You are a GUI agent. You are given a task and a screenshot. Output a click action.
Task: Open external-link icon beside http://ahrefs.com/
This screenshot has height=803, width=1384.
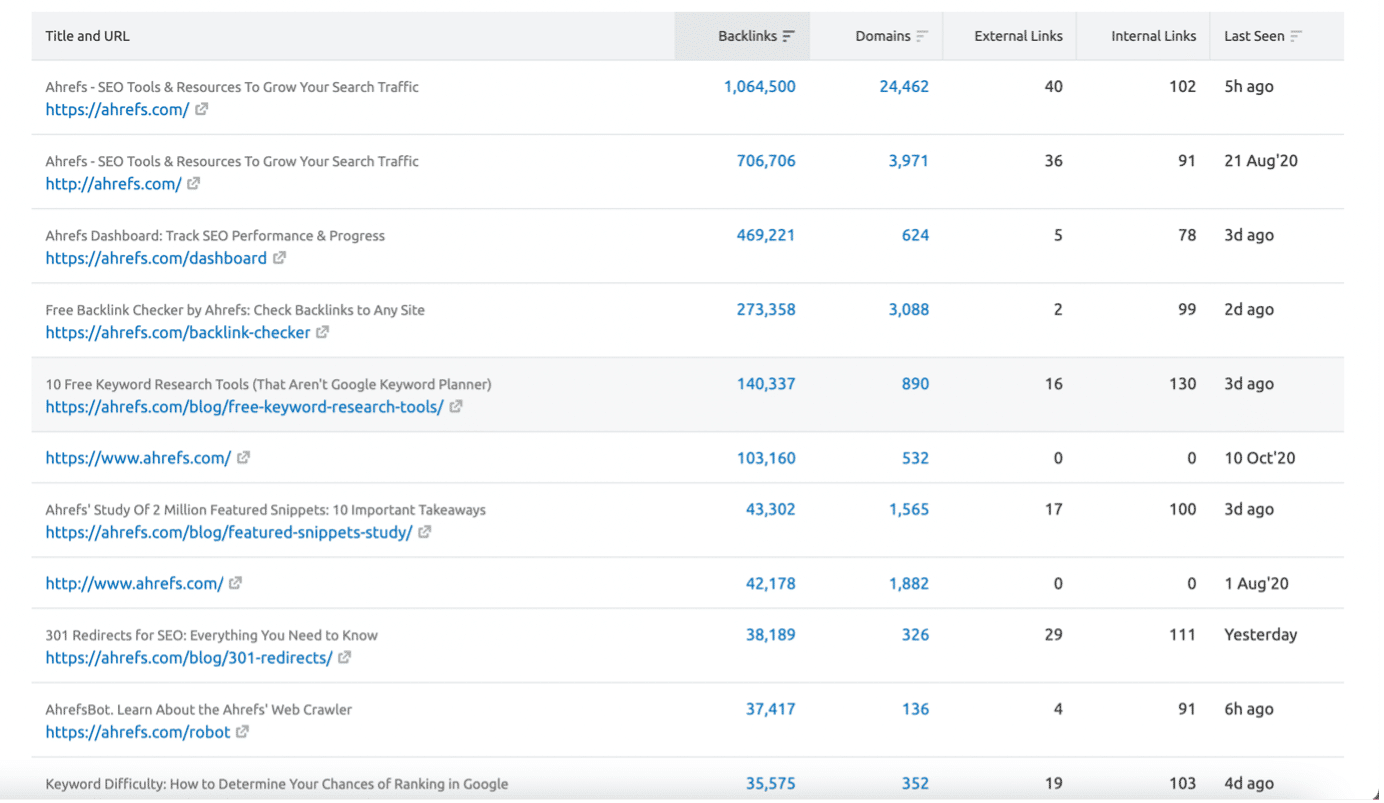pos(194,184)
